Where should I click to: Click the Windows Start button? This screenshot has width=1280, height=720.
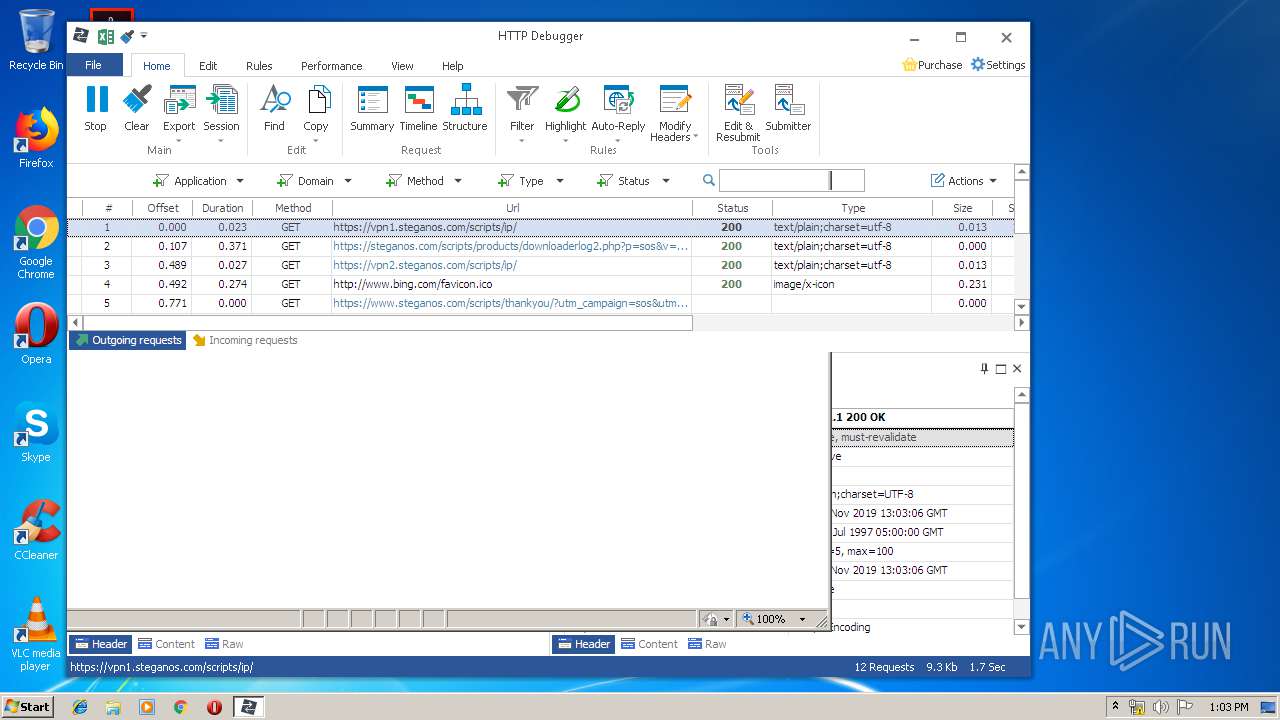click(27, 706)
